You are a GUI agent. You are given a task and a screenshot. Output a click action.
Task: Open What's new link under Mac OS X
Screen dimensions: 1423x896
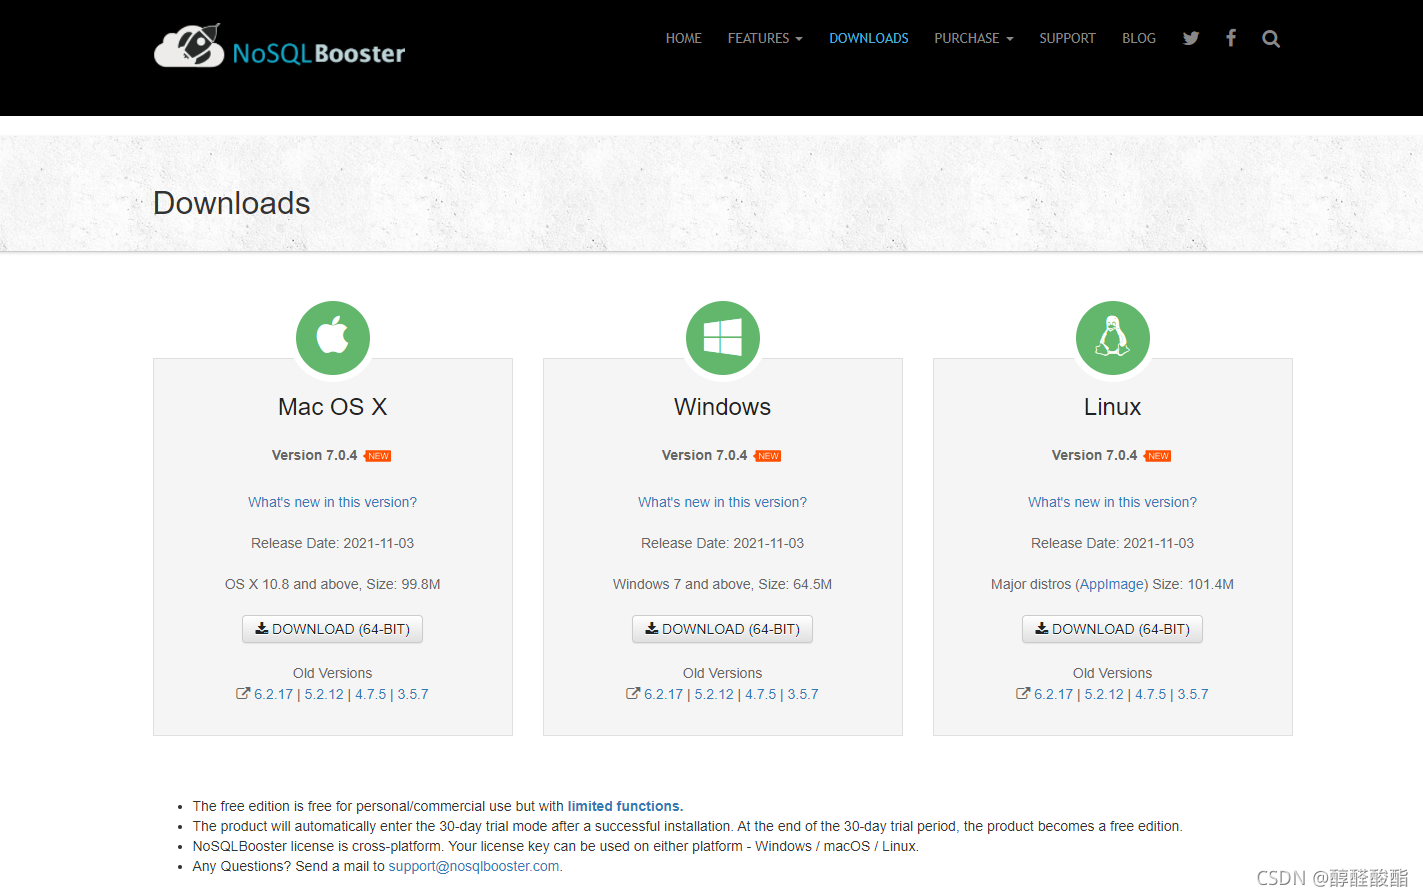(333, 502)
